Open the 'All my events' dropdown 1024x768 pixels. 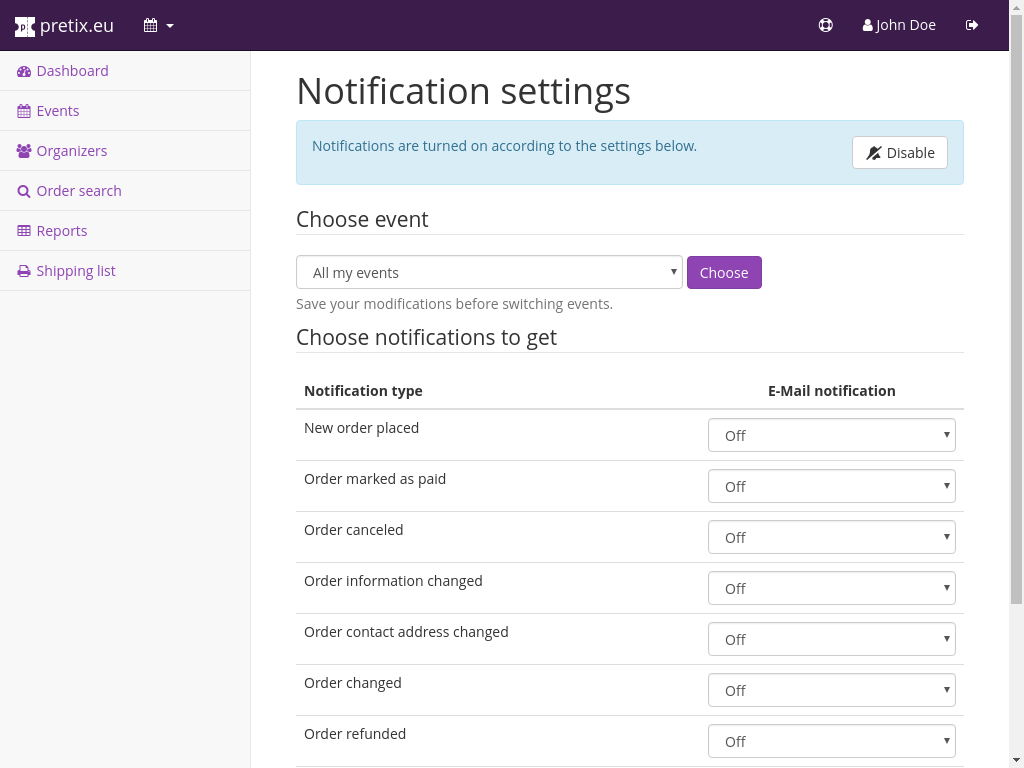tap(489, 272)
